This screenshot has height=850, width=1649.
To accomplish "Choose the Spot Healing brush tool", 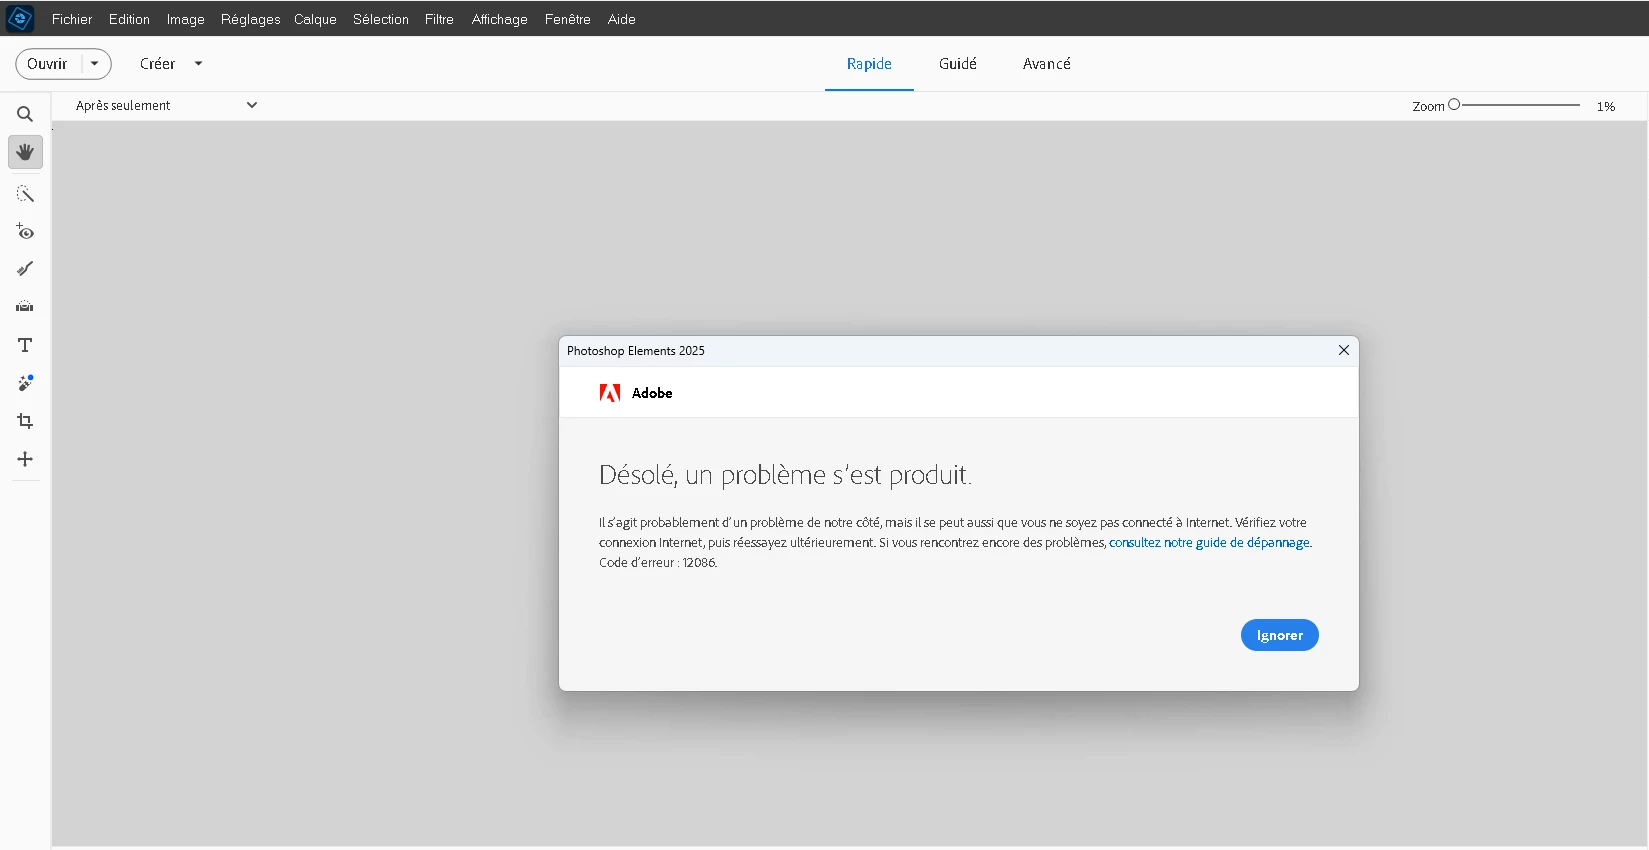I will tap(25, 383).
